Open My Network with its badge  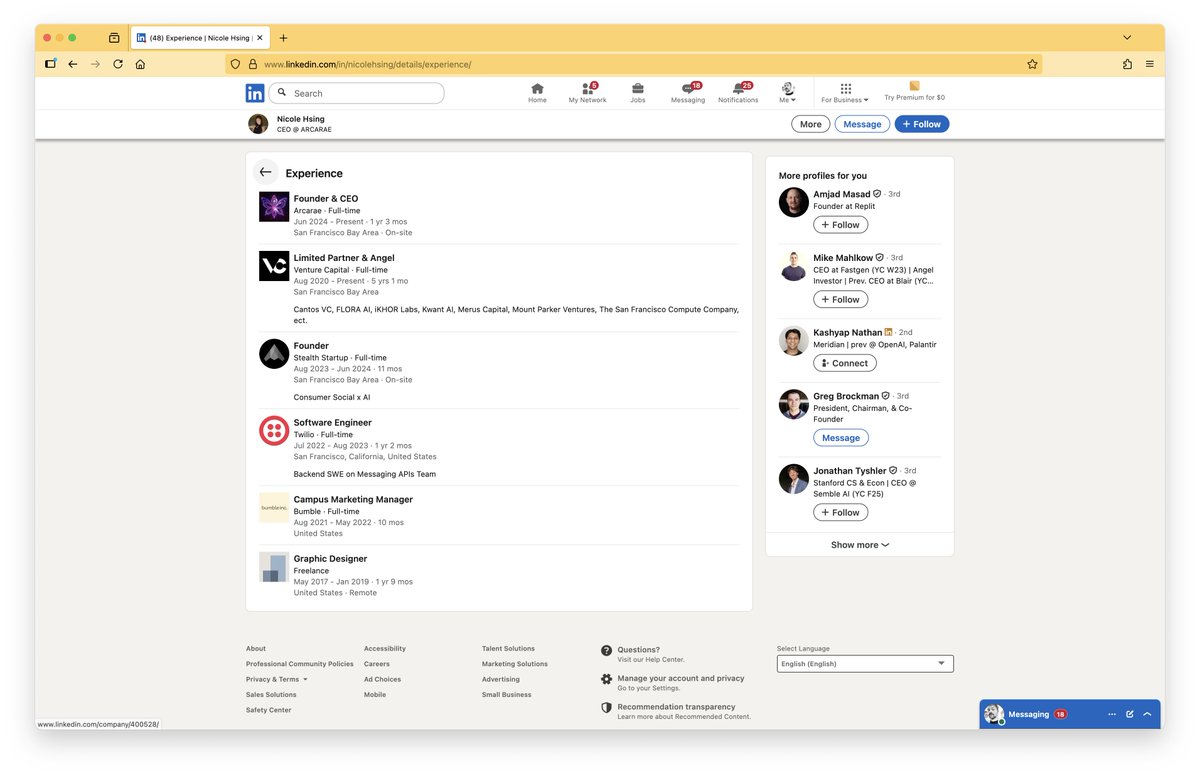click(588, 93)
